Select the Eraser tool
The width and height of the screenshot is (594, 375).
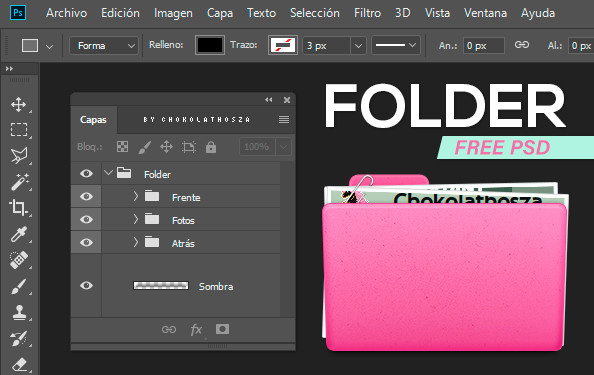19,364
